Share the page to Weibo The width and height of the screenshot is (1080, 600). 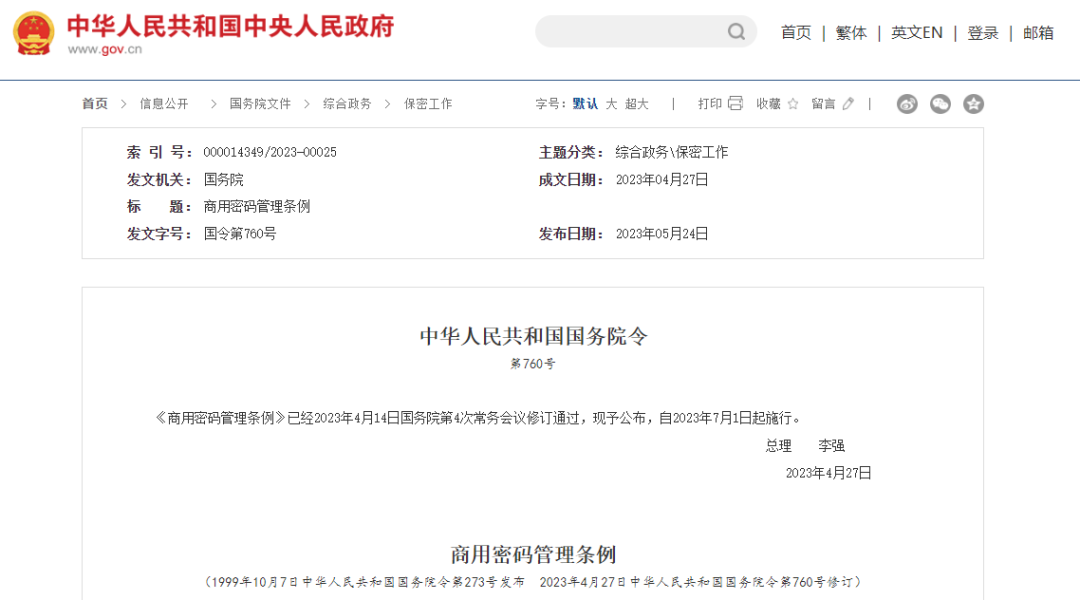907,104
